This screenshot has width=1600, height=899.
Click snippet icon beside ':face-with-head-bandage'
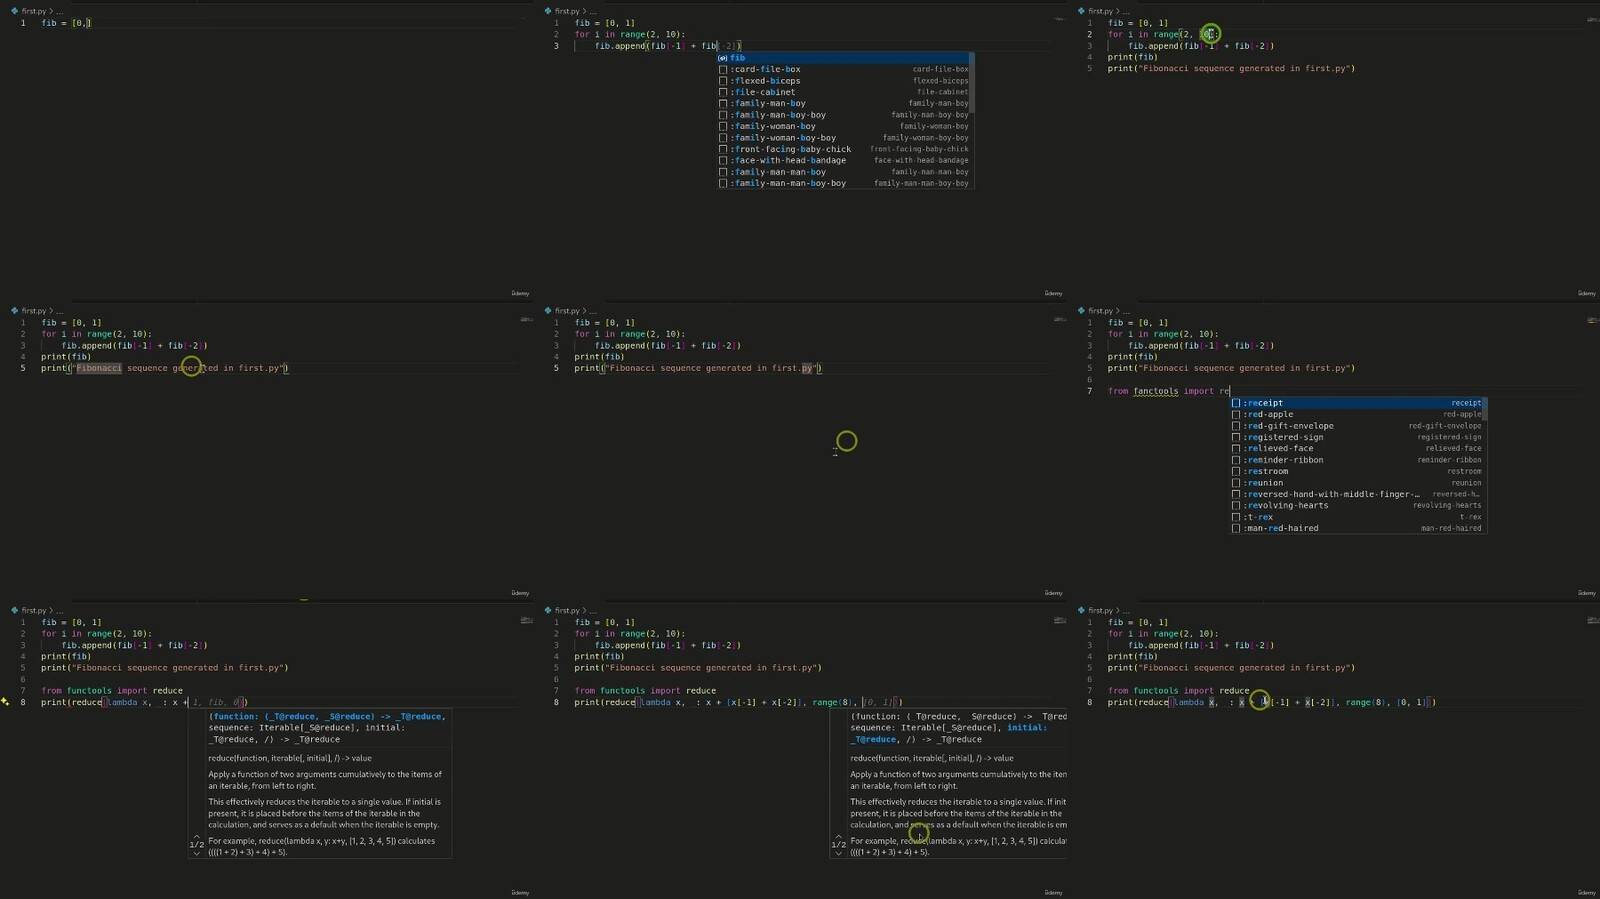(723, 160)
